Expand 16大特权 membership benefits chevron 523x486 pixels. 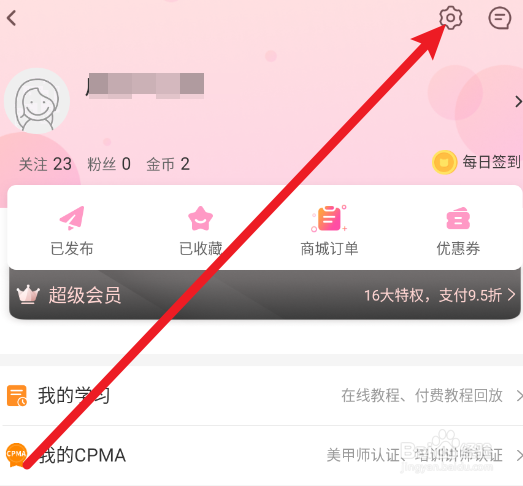511,295
